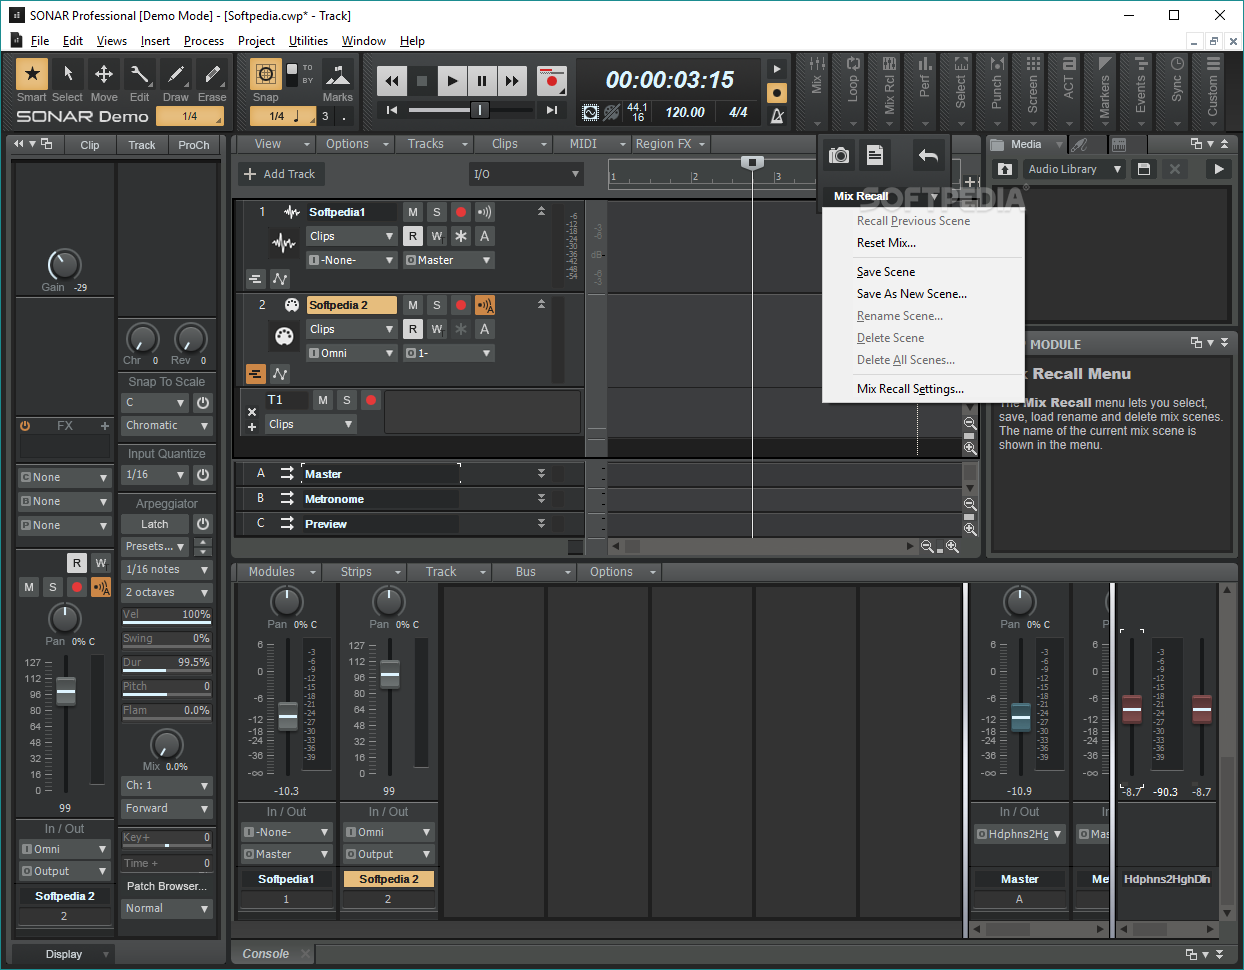
Task: Stop playback in the transport
Action: (422, 81)
